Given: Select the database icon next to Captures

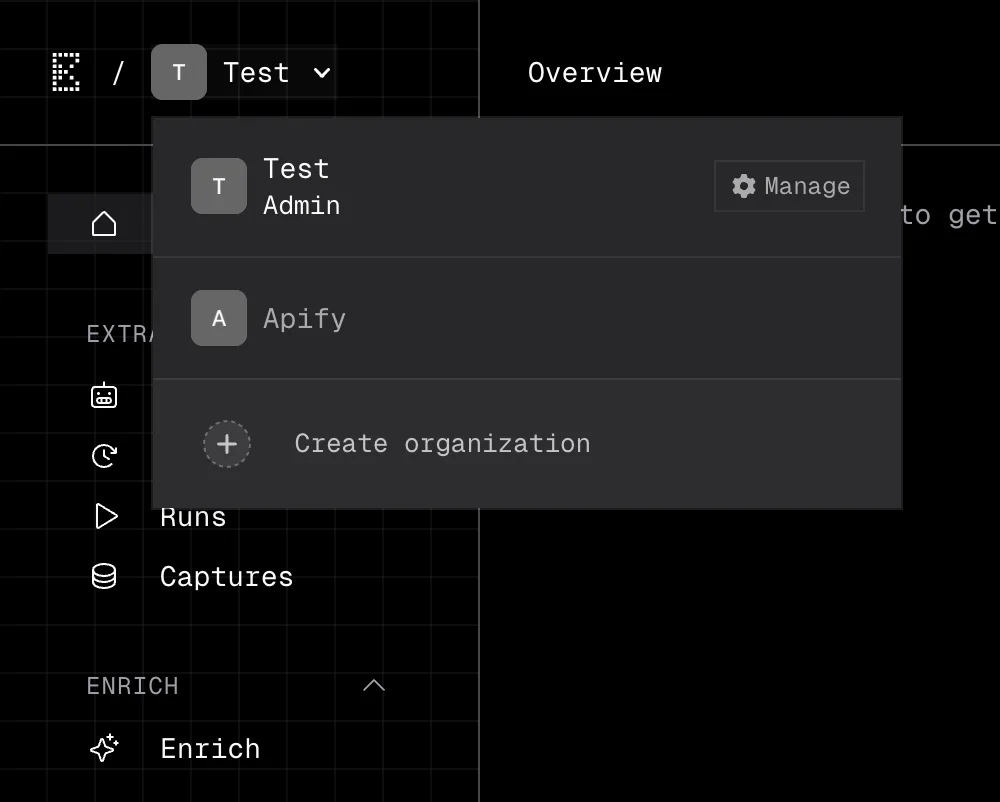Looking at the screenshot, I should [103, 576].
